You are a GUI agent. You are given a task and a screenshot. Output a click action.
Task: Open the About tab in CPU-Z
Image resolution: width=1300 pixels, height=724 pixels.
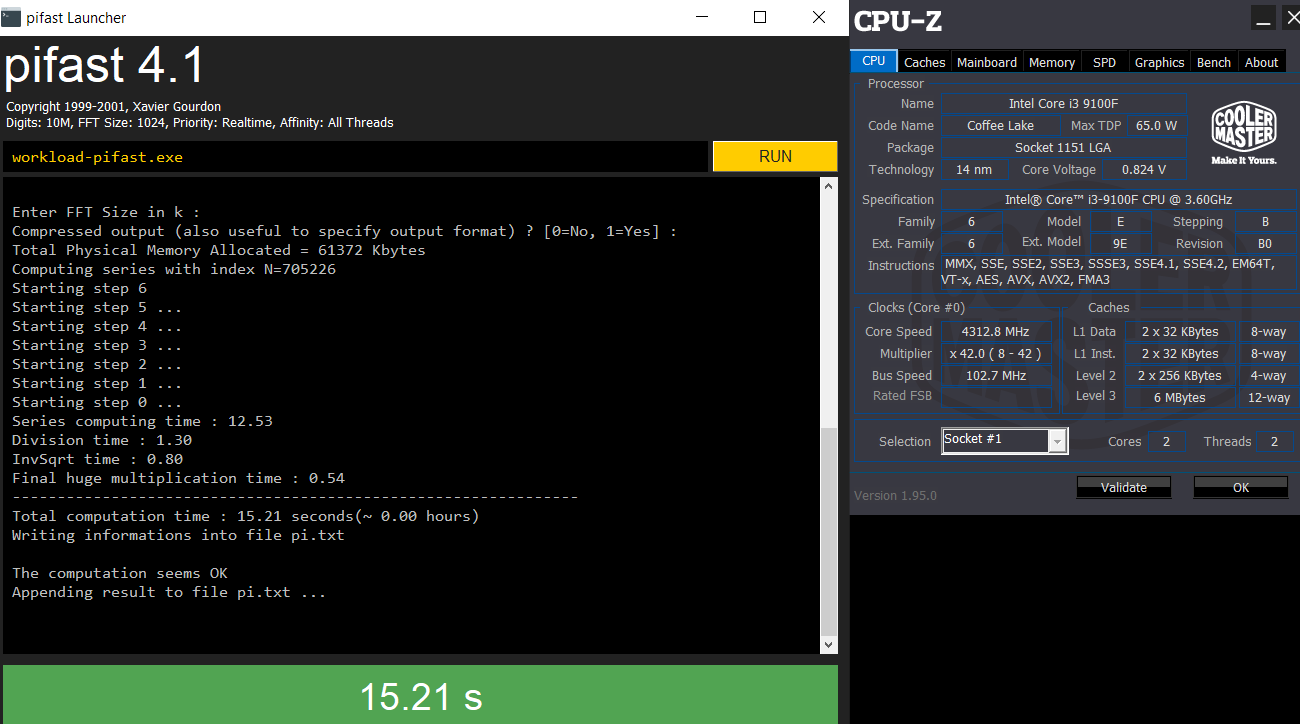tap(1261, 62)
